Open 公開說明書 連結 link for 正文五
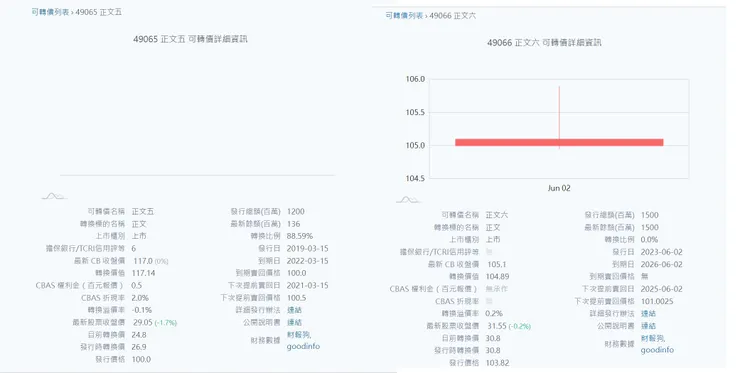Viewport: 740px width, 373px height. coord(294,322)
